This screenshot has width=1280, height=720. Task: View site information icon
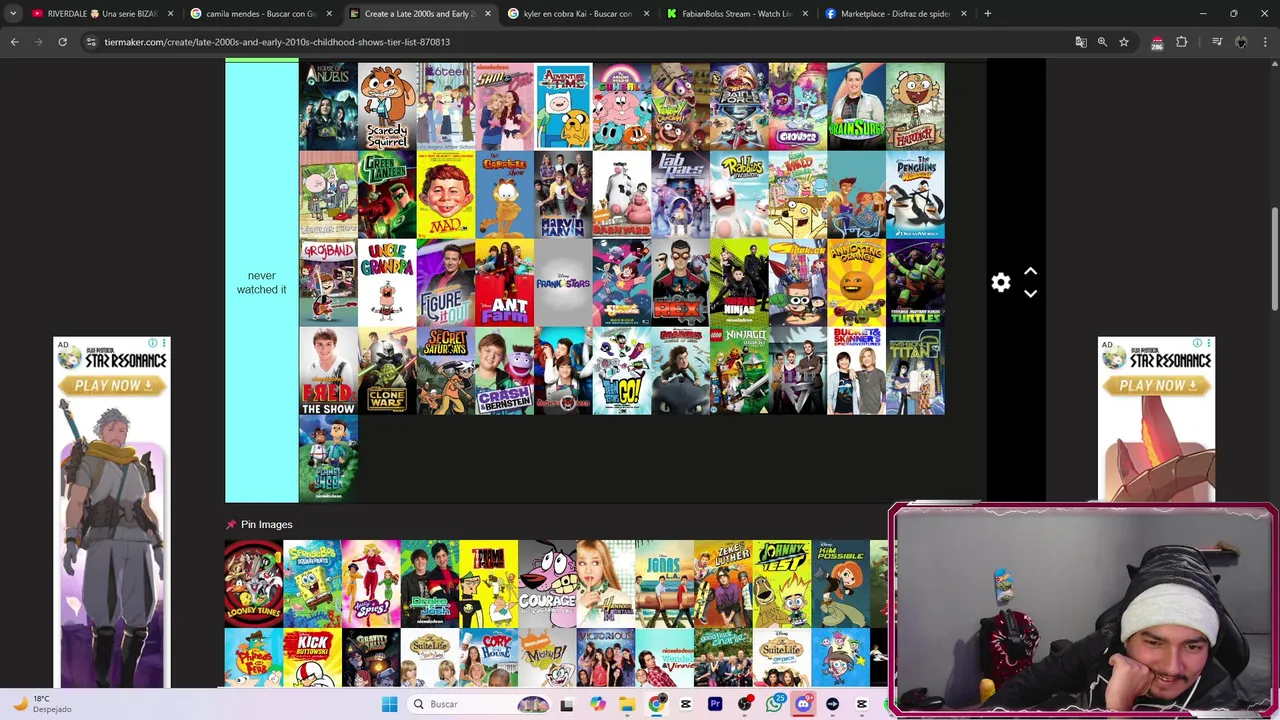[91, 42]
